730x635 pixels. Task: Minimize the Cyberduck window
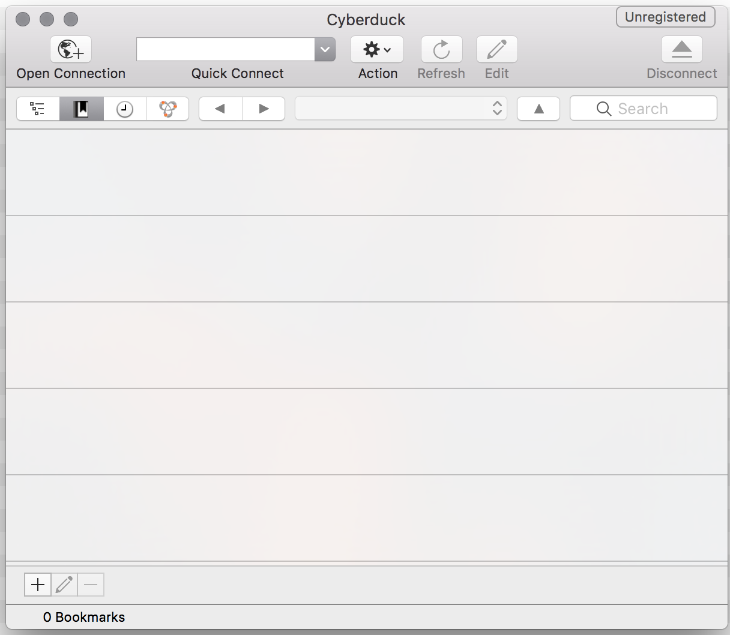47,19
